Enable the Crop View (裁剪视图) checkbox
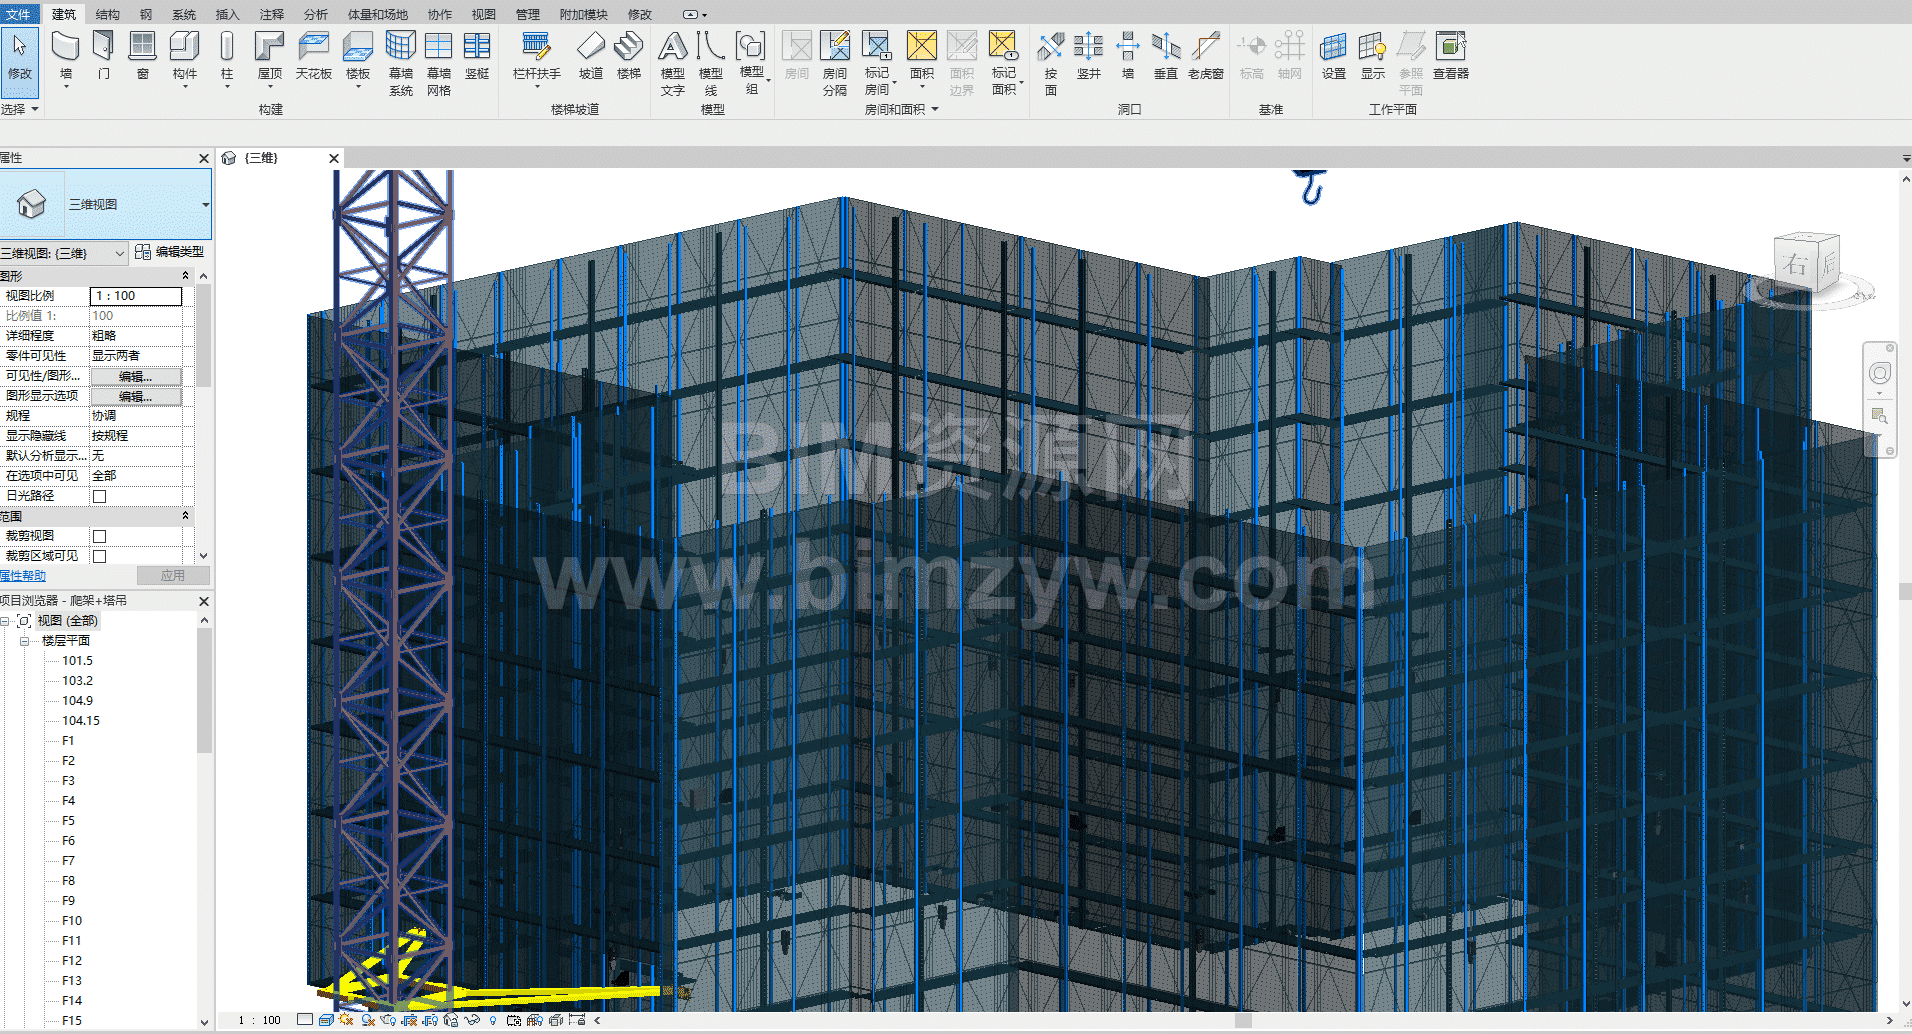 99,536
